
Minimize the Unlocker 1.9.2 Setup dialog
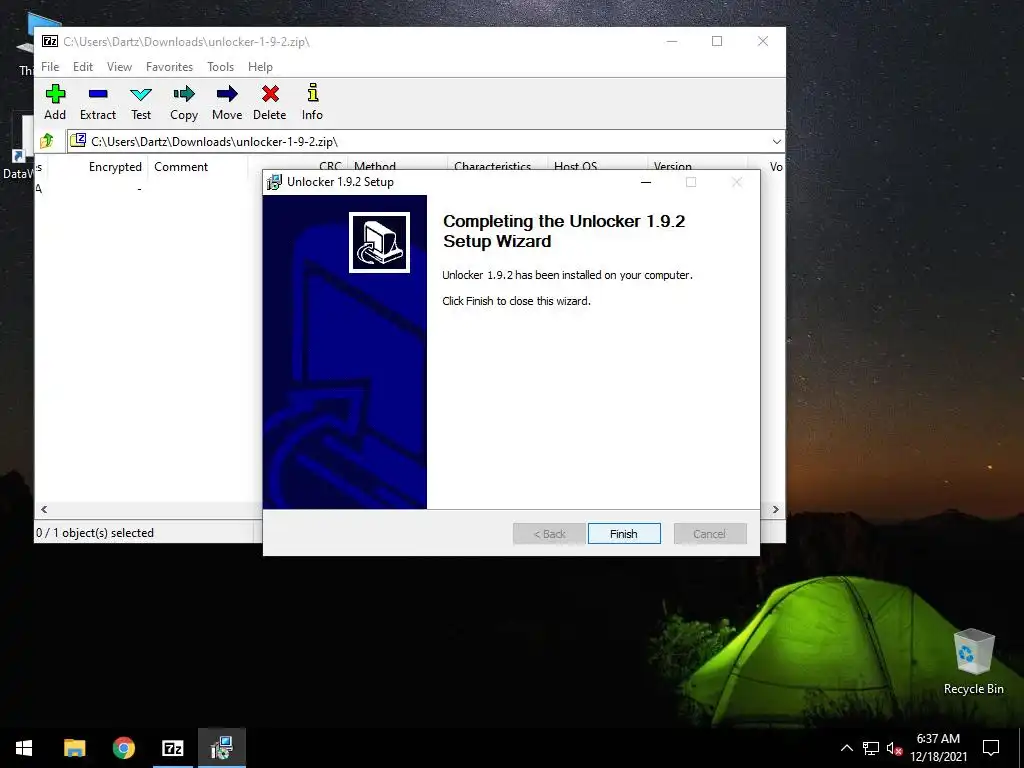tap(646, 182)
